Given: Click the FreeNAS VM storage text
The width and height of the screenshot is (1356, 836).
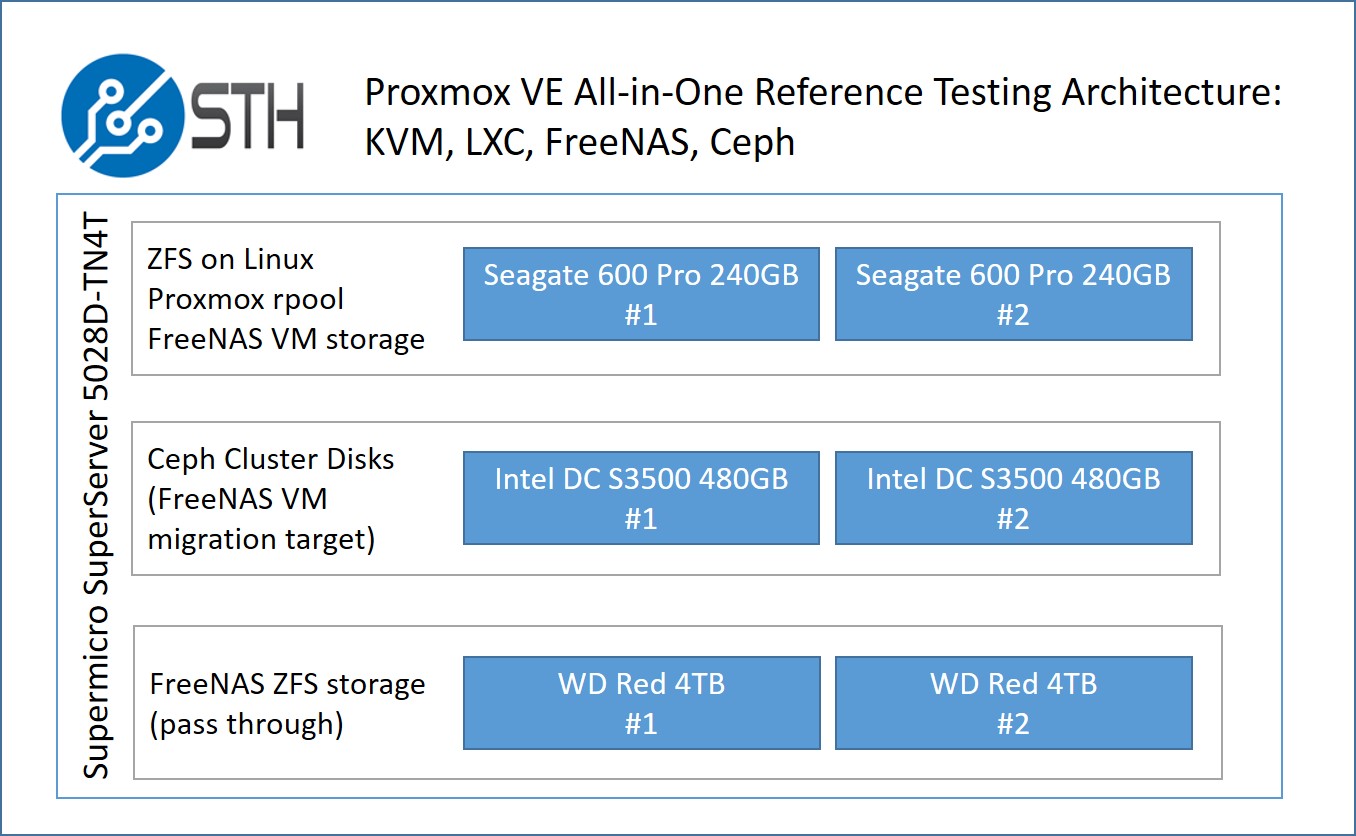Looking at the screenshot, I should tap(286, 339).
